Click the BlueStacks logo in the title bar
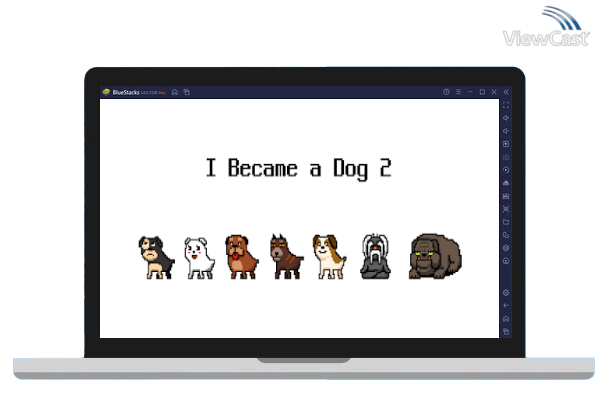Viewport: 602px width, 414px height. click(x=106, y=92)
